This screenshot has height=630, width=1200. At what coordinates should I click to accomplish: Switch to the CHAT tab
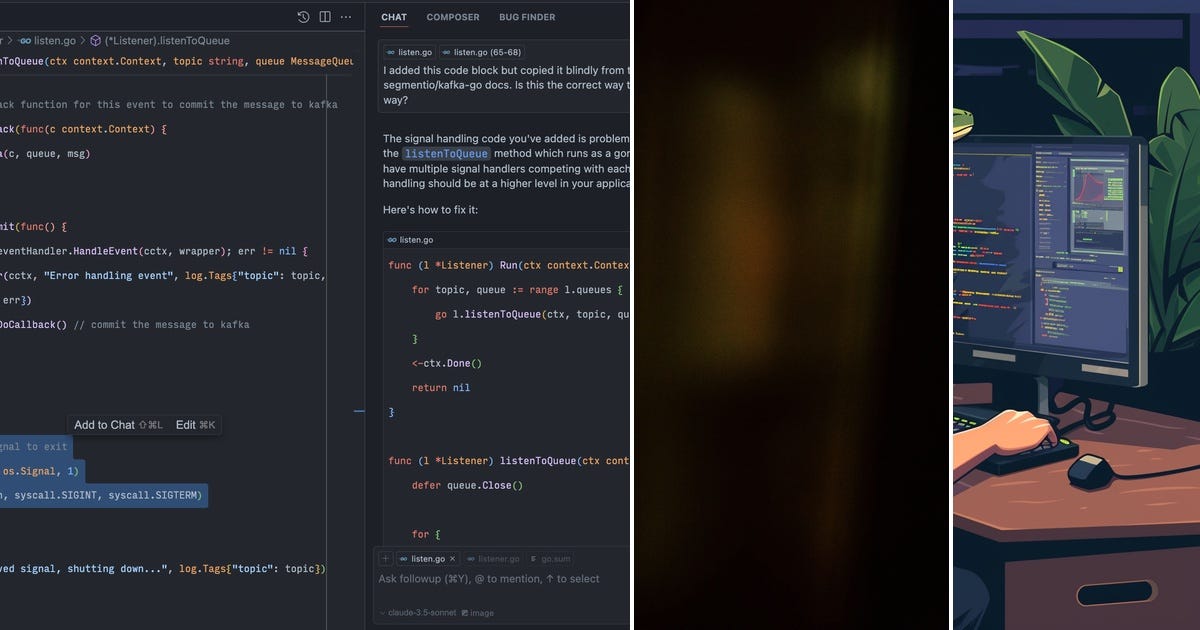tap(394, 17)
